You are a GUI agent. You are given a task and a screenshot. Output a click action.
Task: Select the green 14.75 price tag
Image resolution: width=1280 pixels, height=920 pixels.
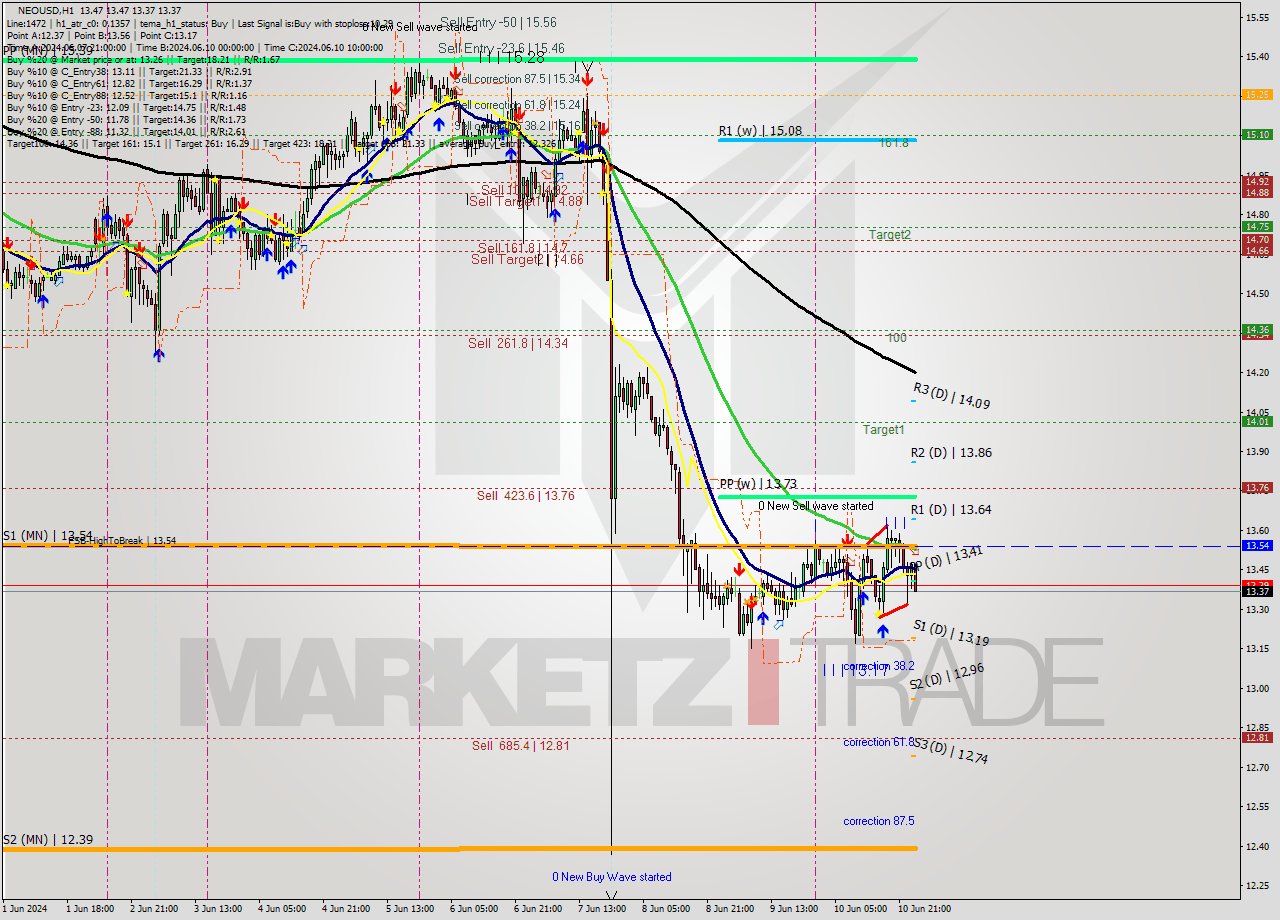(1256, 227)
